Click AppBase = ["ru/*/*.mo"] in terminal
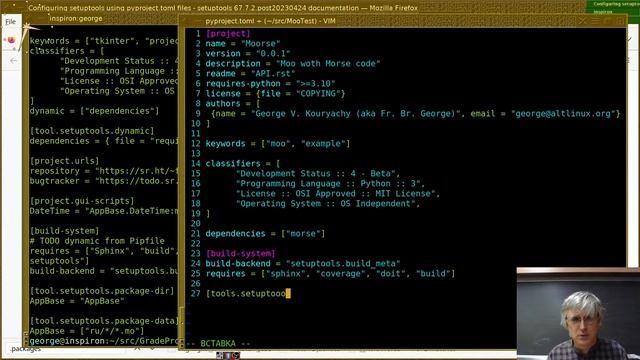The width and height of the screenshot is (640, 360). click(x=87, y=331)
